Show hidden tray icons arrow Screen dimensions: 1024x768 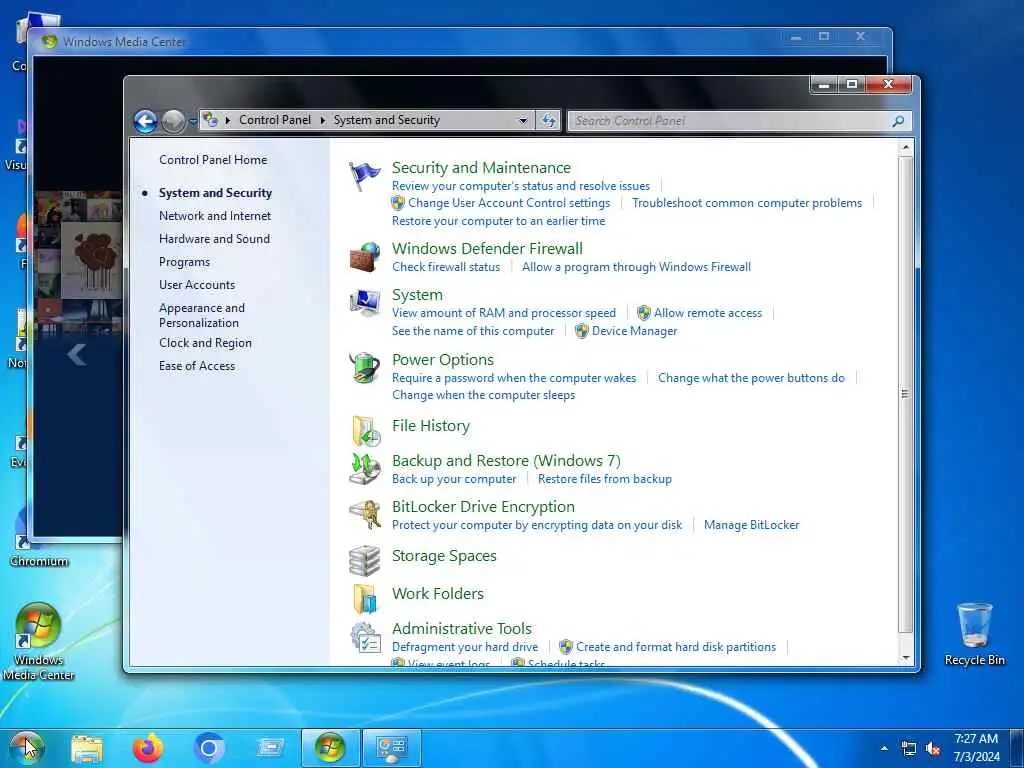[884, 748]
